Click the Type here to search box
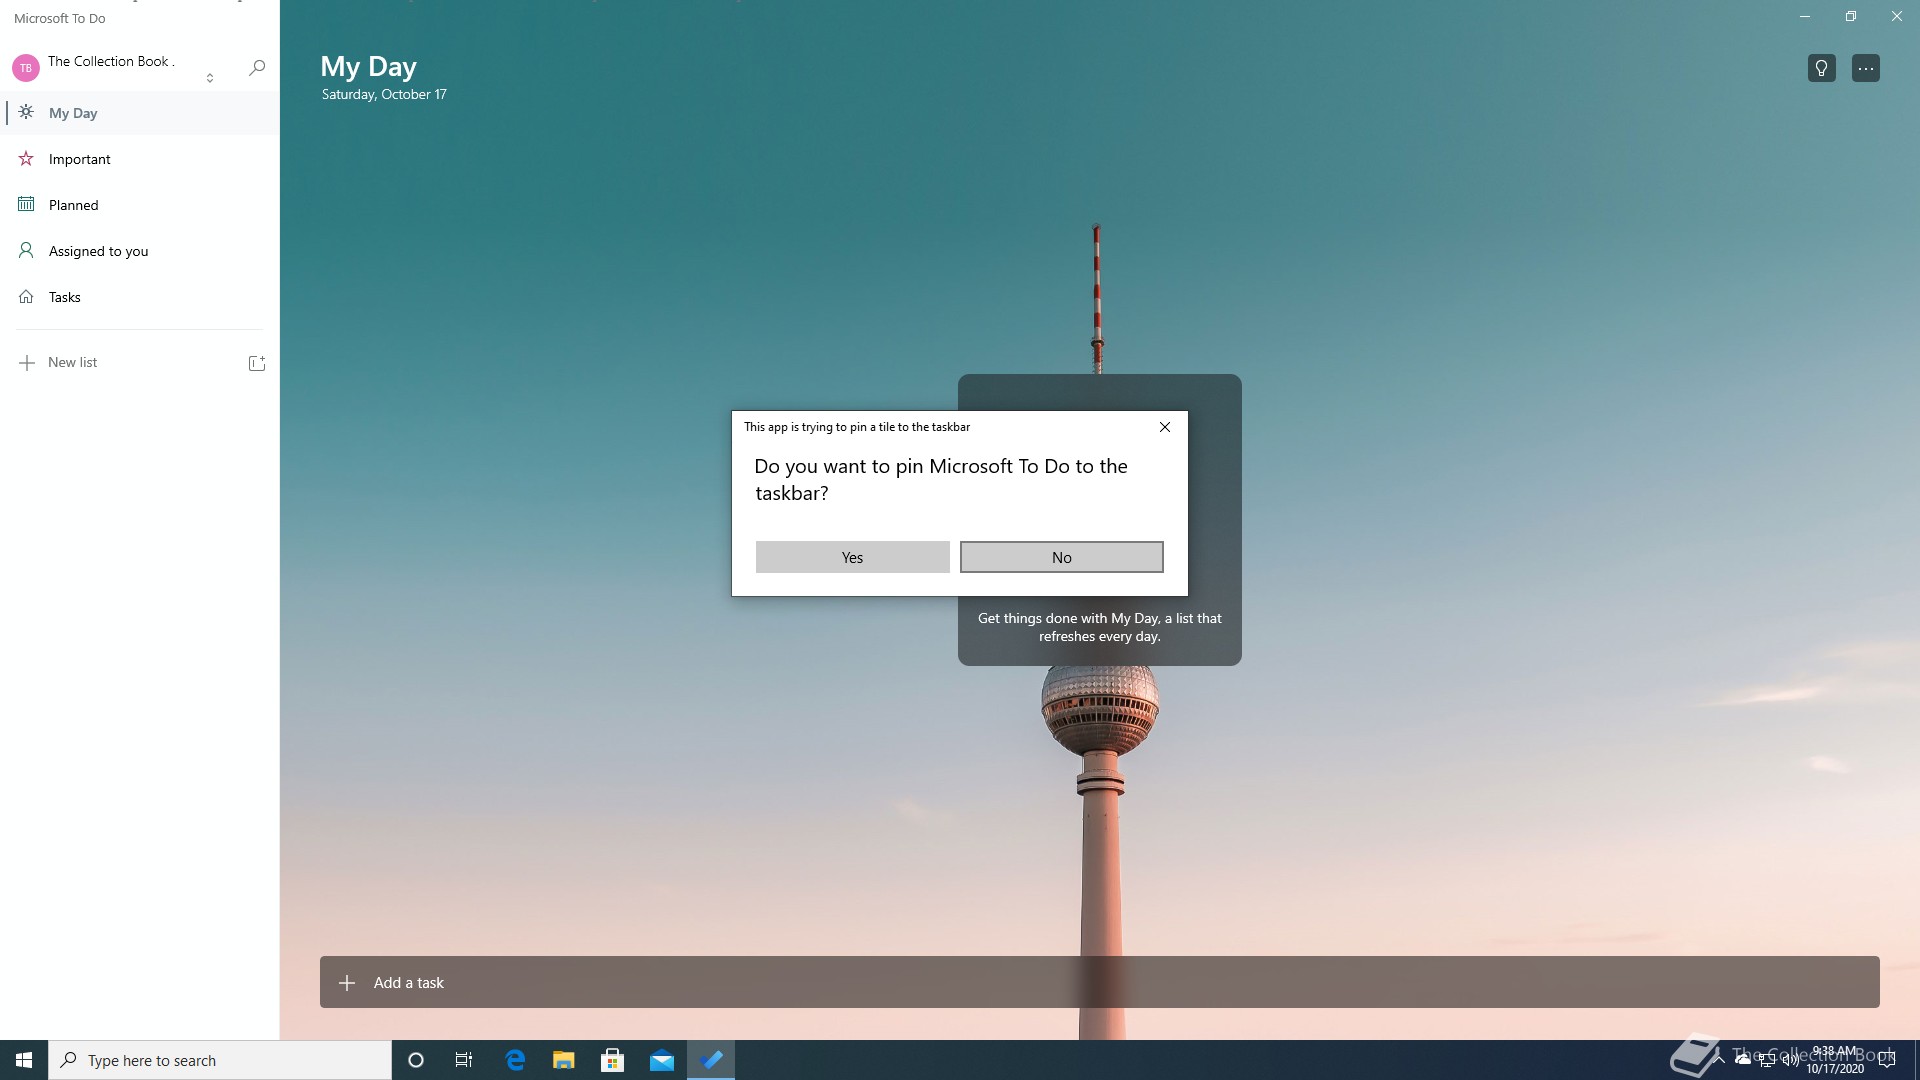 point(220,1060)
